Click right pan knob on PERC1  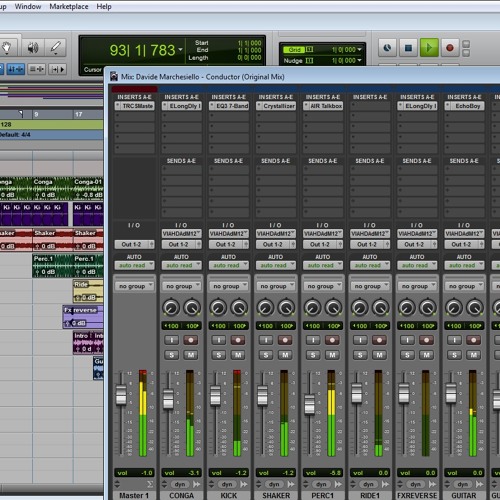[334, 308]
